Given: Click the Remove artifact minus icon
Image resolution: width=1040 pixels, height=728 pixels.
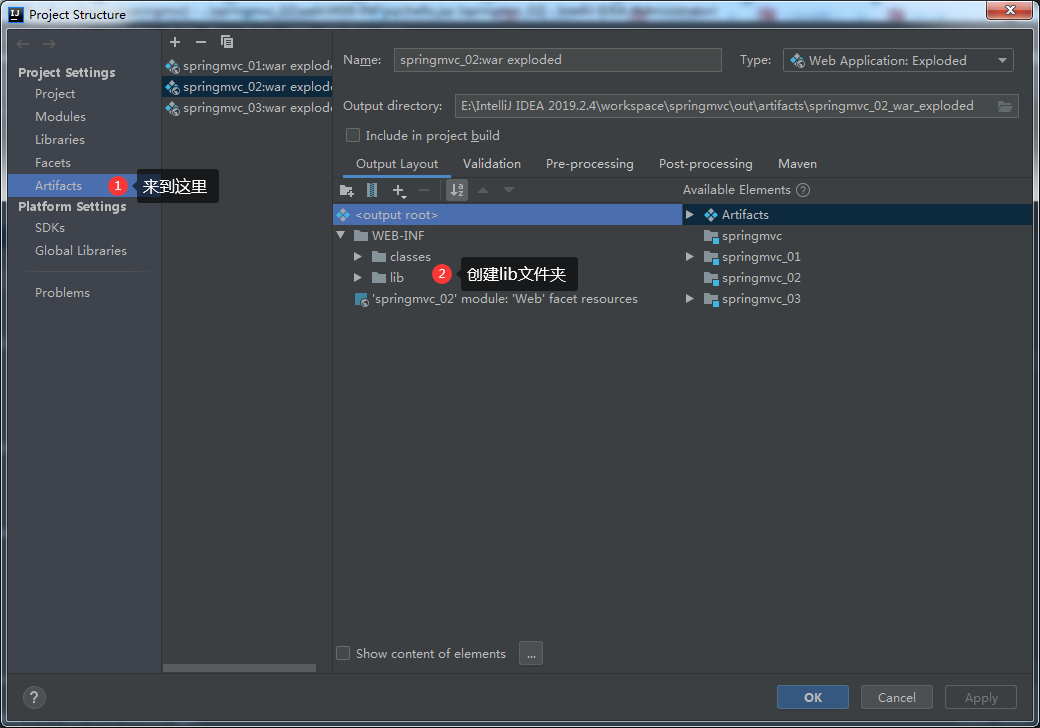Looking at the screenshot, I should (201, 42).
